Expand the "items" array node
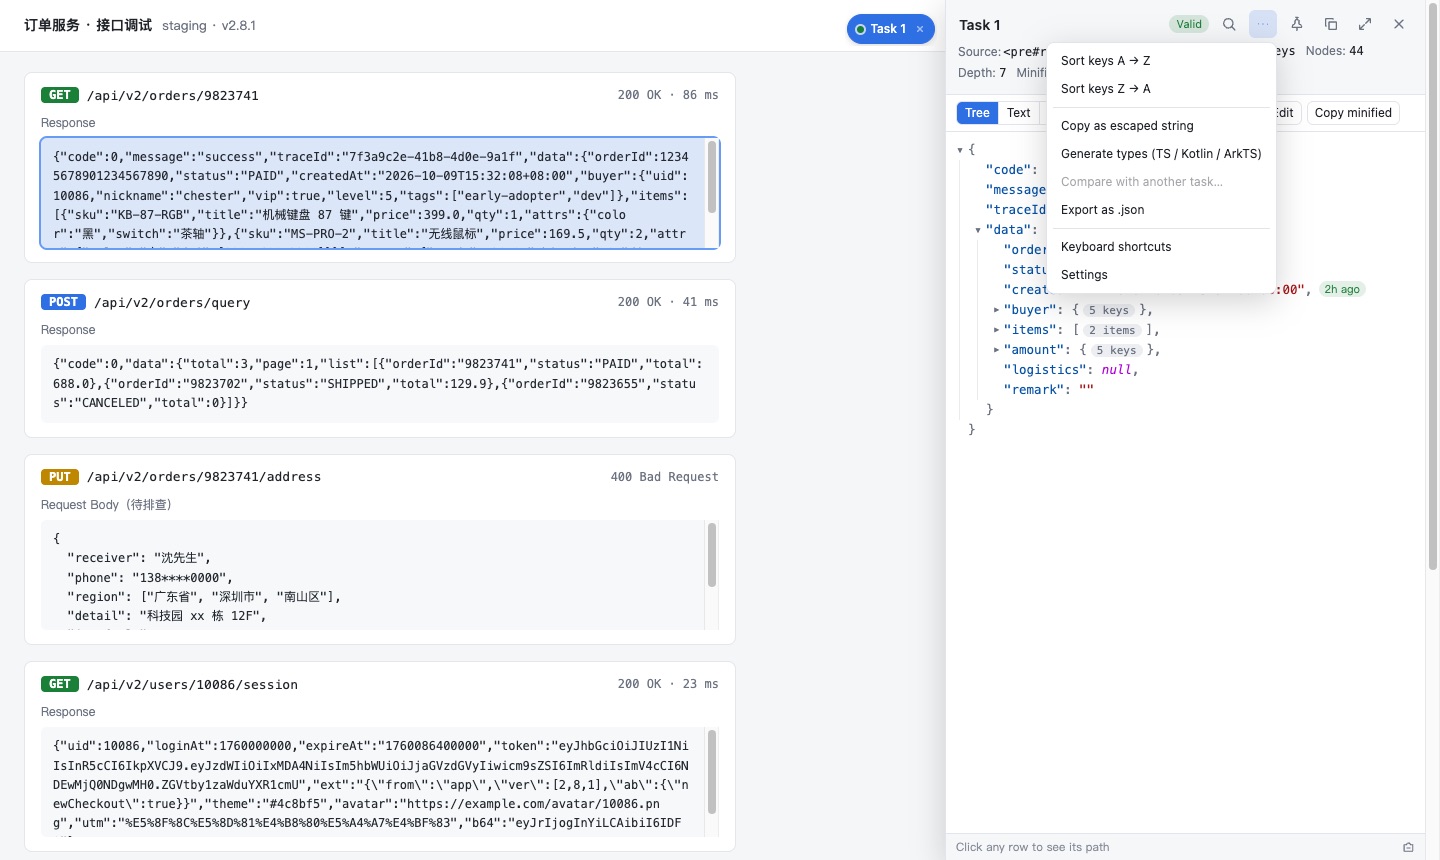The height and width of the screenshot is (860, 1440). click(996, 330)
